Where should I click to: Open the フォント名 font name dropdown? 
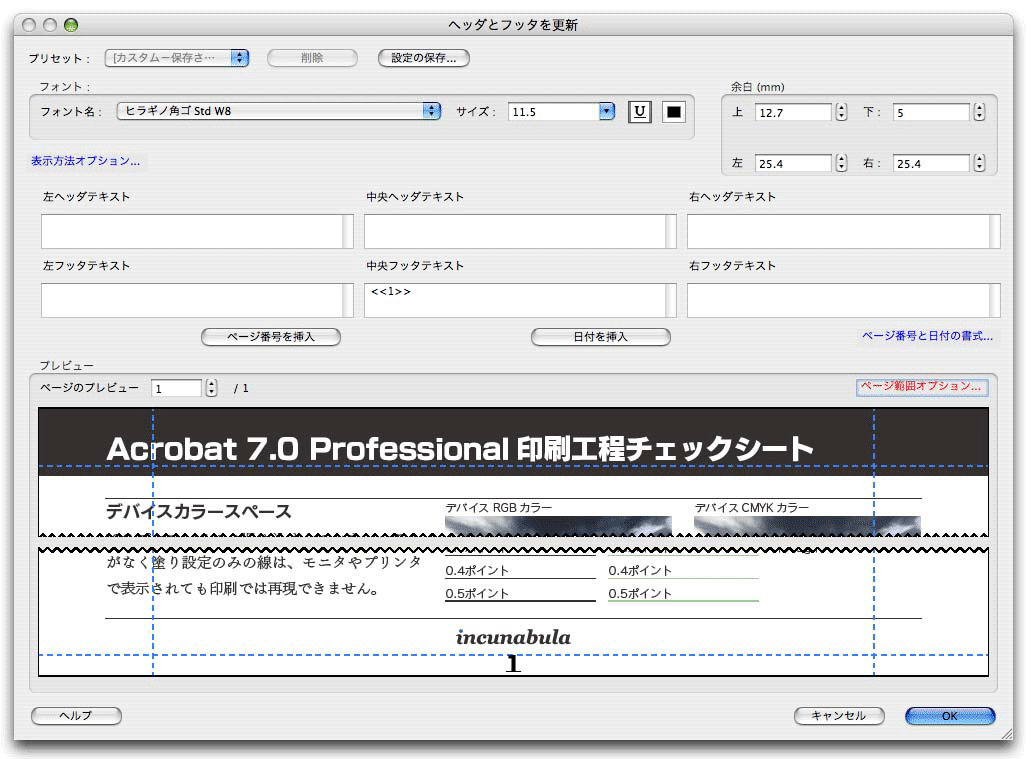(279, 111)
